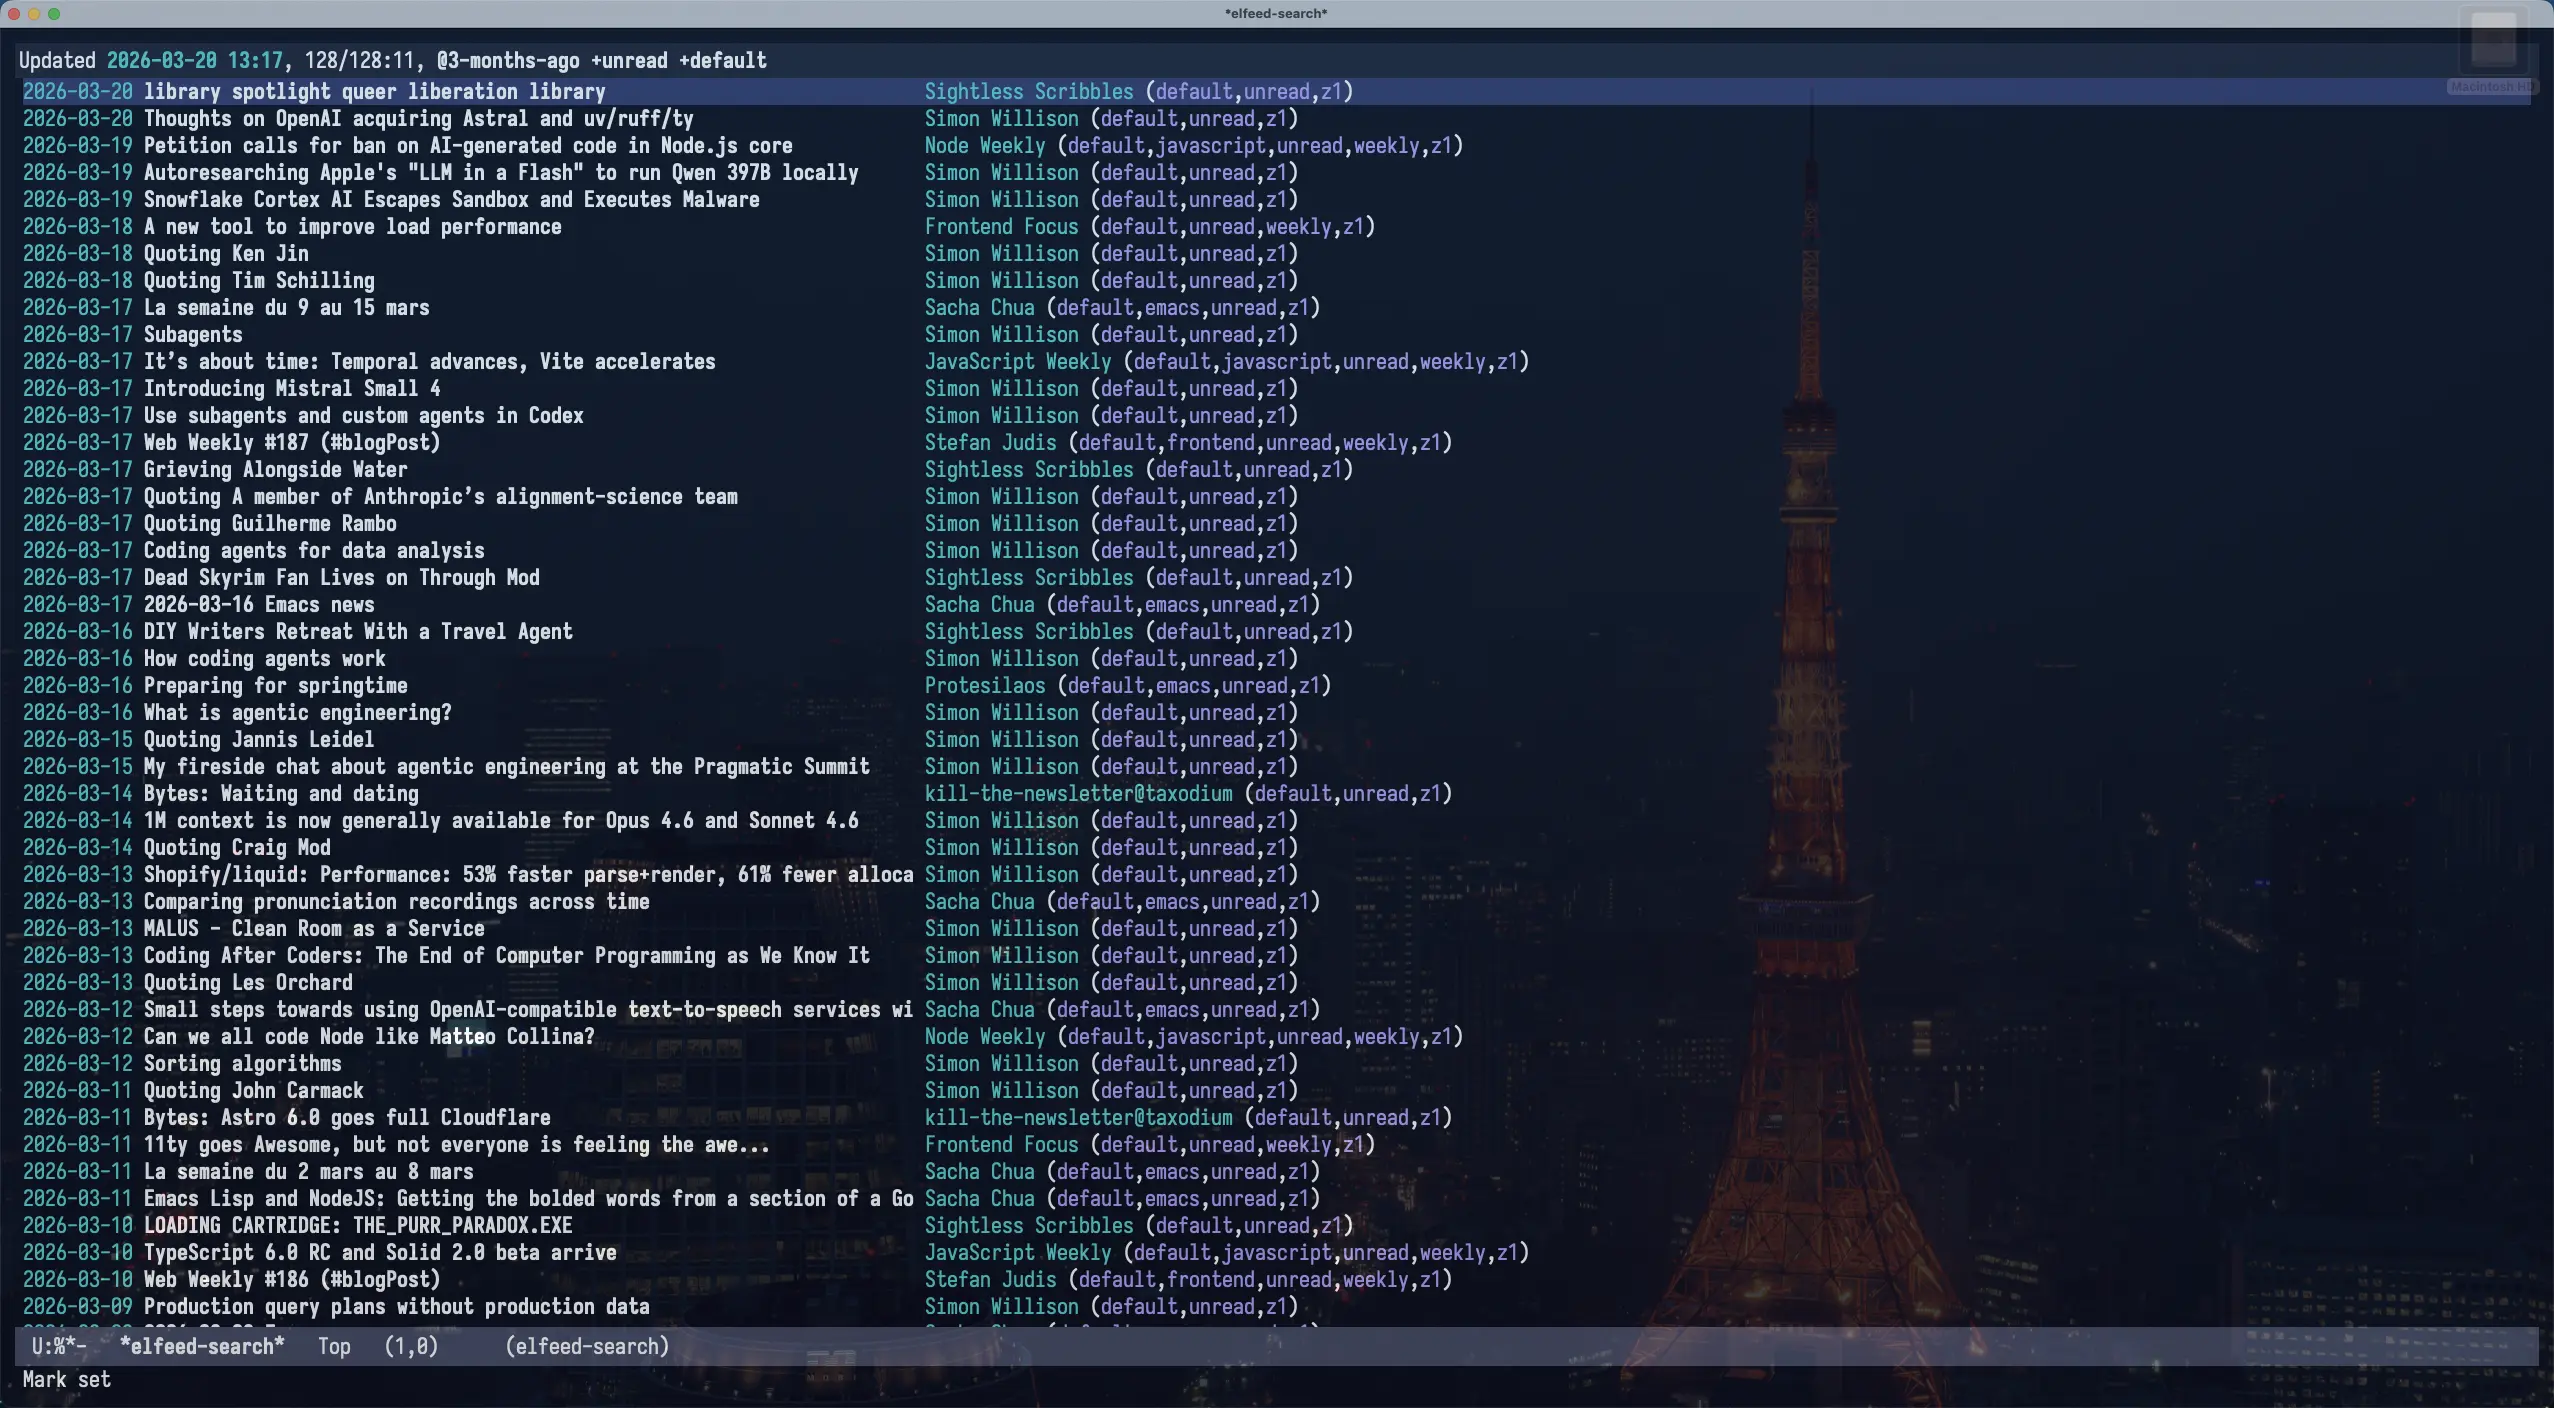The width and height of the screenshot is (2554, 1408).
Task: Click 'Preparing for springtime' by Protesilaos
Action: coord(275,686)
